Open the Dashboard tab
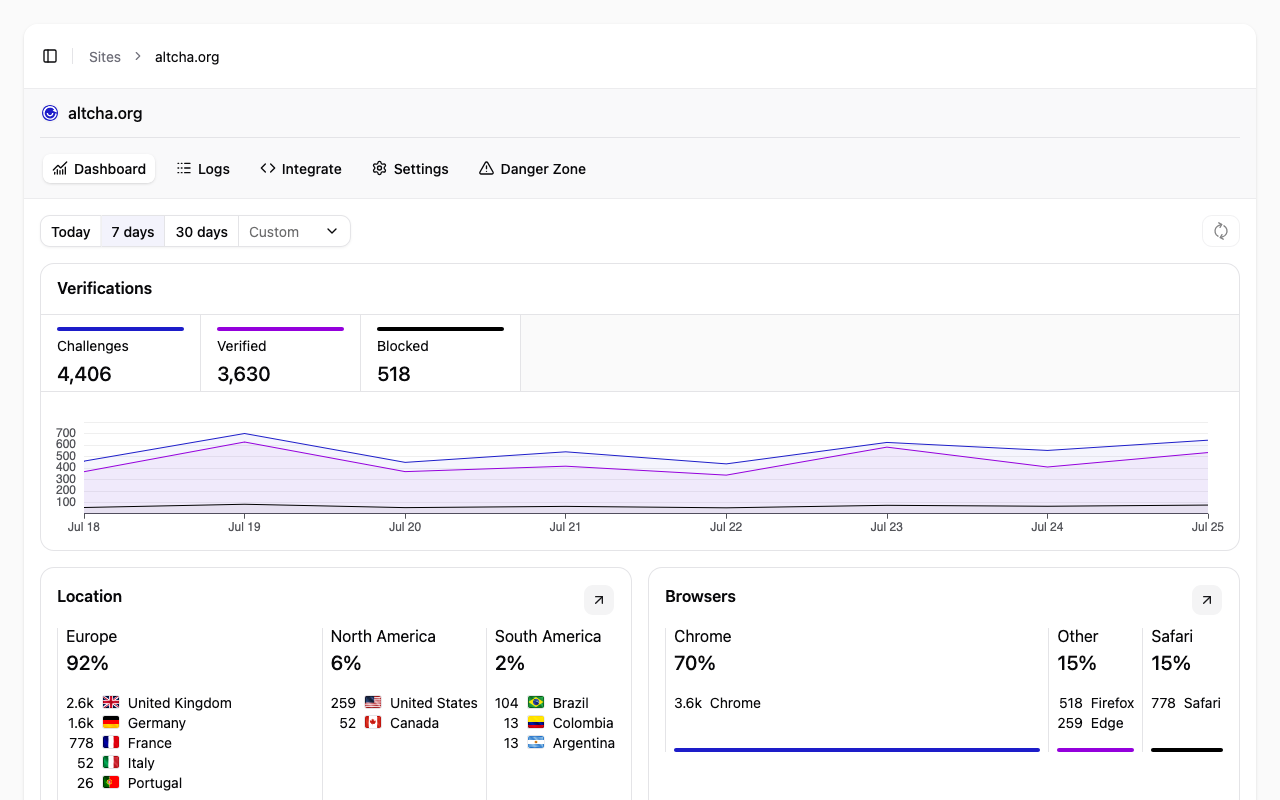 (99, 169)
